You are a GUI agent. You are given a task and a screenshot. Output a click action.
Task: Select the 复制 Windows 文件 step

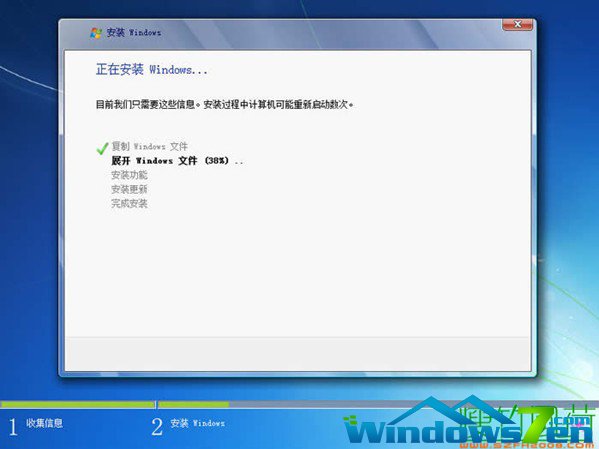click(x=149, y=146)
